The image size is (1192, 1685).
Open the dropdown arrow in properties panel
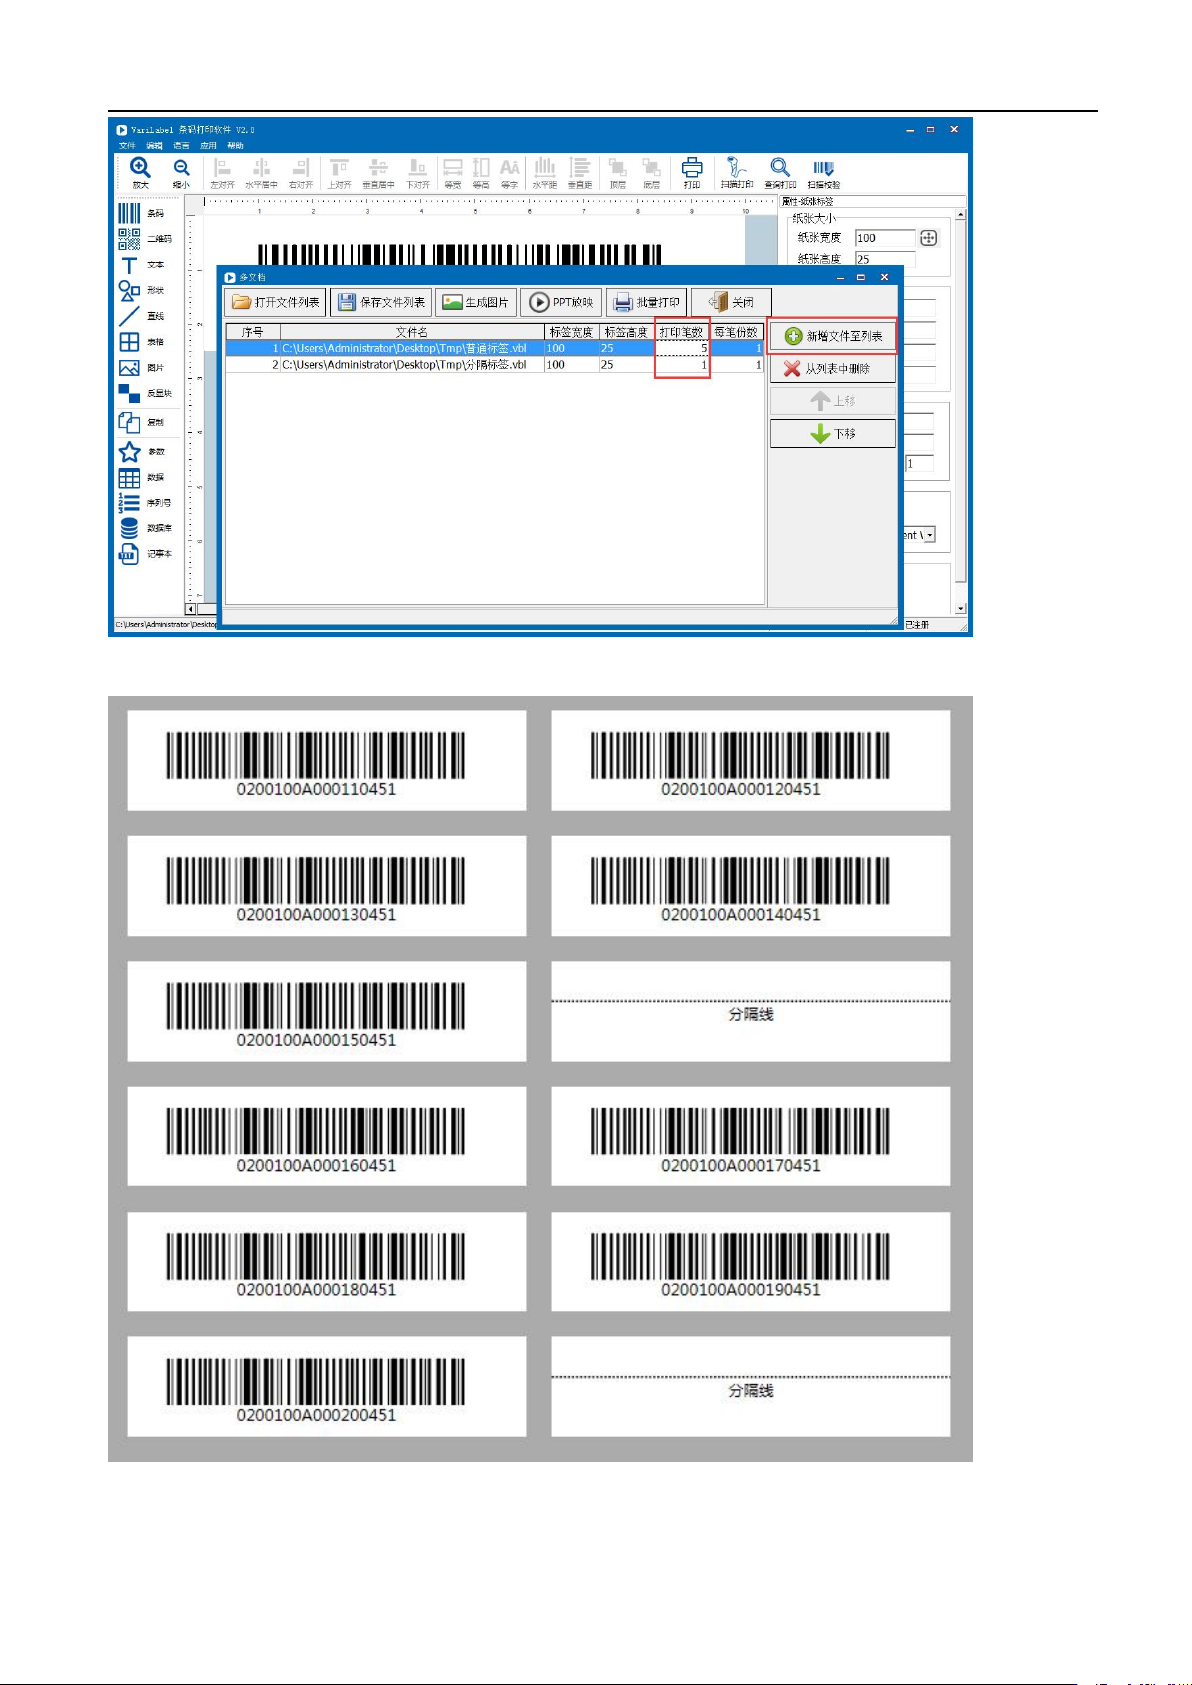pyautogui.click(x=929, y=535)
